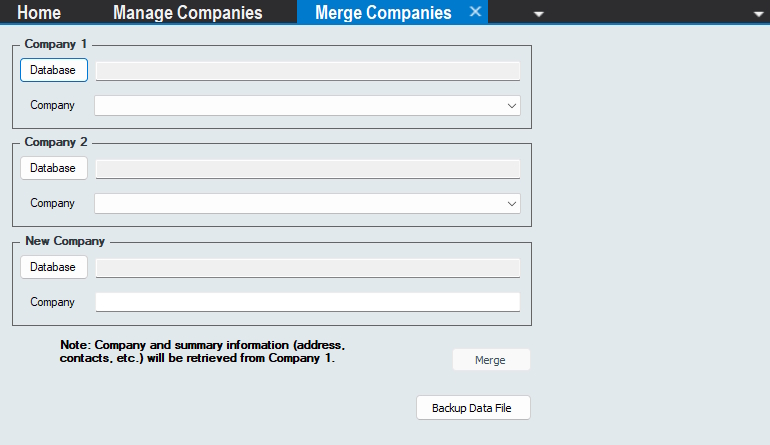Open the Manage Companies tab
770x445 pixels.
188,13
